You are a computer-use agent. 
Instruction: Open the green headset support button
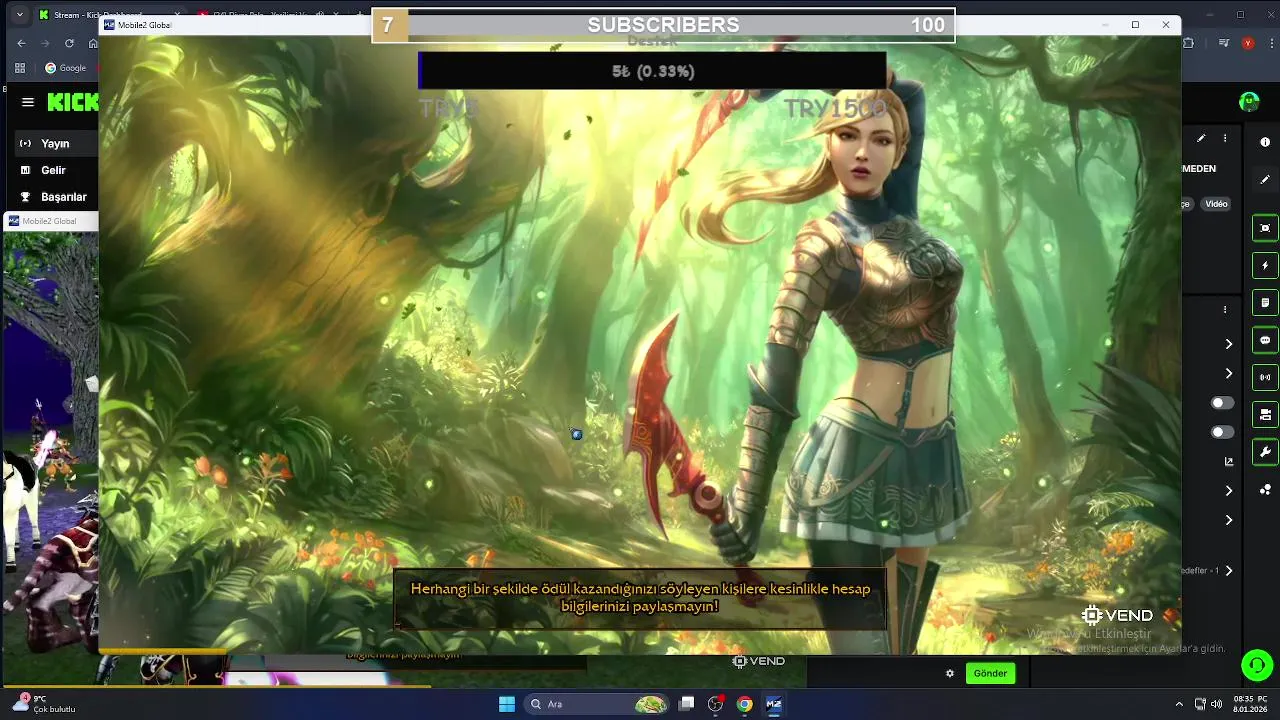[x=1257, y=665]
